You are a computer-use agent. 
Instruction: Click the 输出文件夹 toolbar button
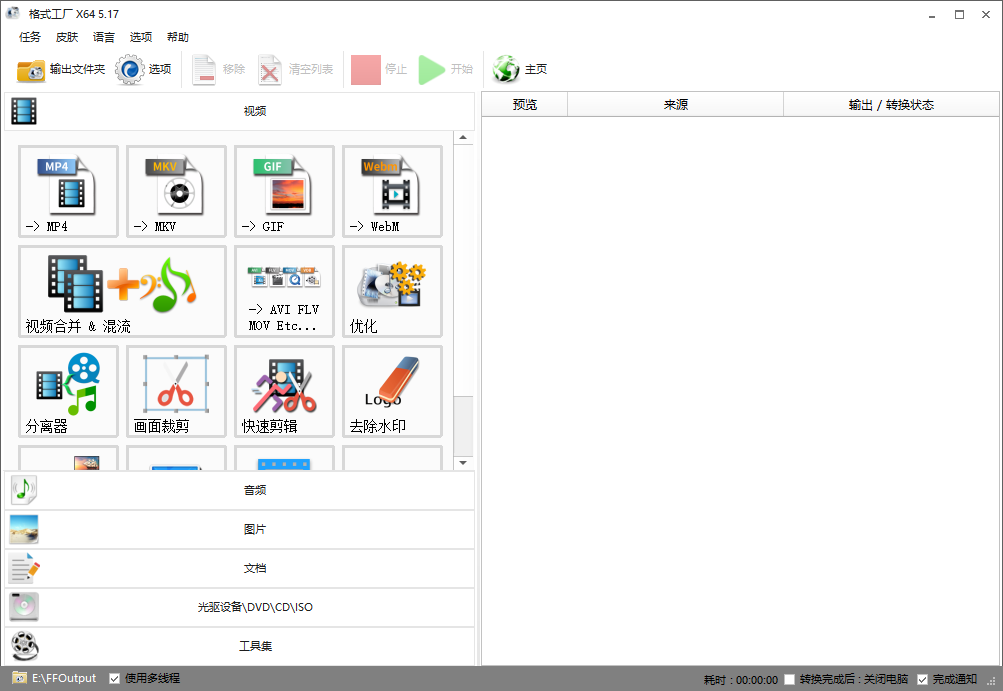(x=61, y=69)
